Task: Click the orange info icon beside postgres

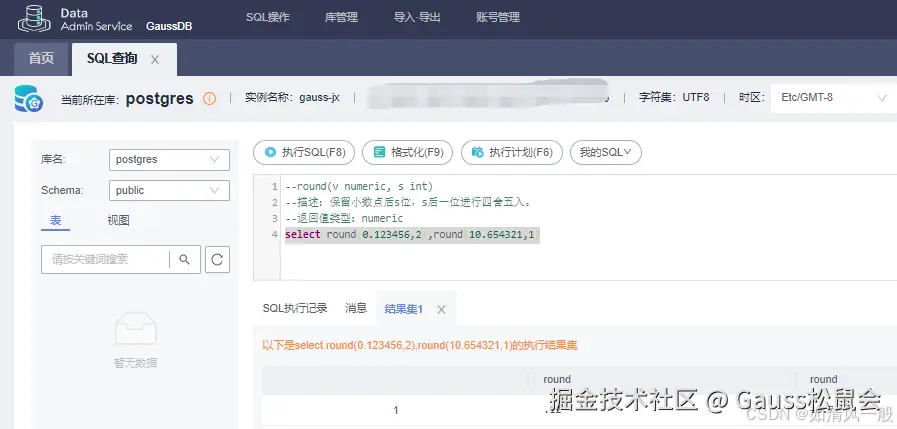Action: (210, 98)
